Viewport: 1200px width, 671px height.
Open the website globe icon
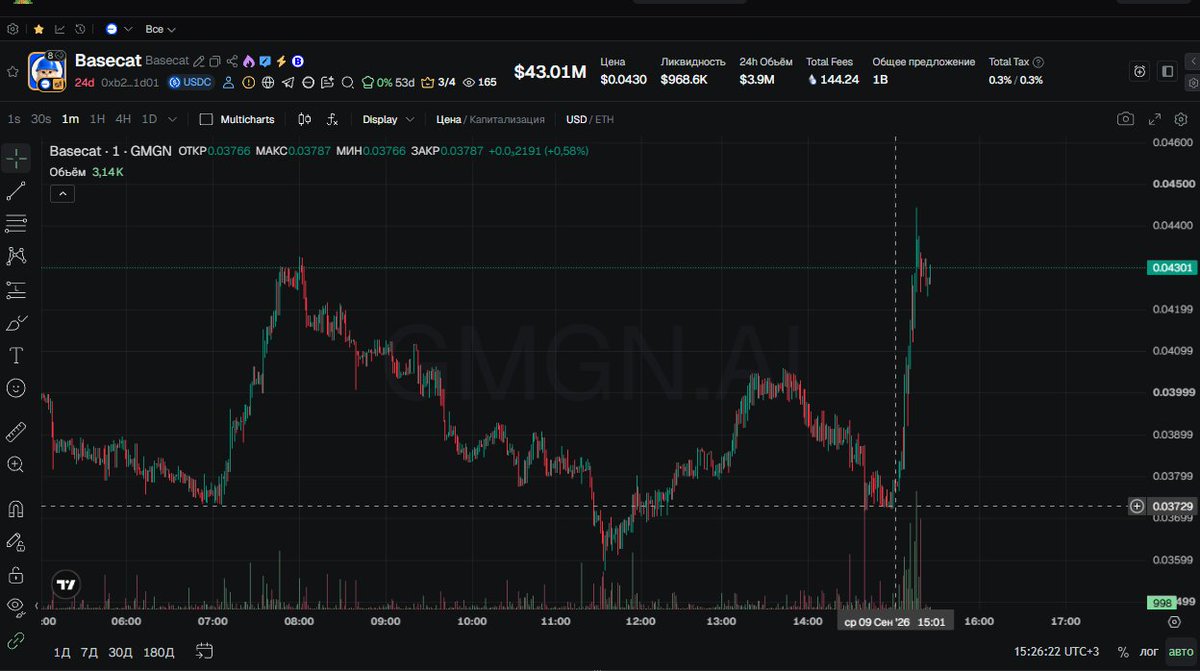[268, 83]
